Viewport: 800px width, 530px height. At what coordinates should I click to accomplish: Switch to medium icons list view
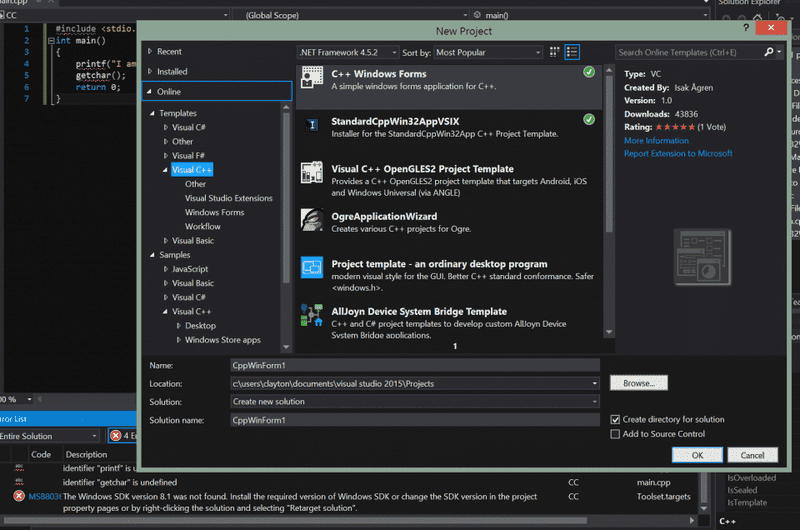point(573,52)
